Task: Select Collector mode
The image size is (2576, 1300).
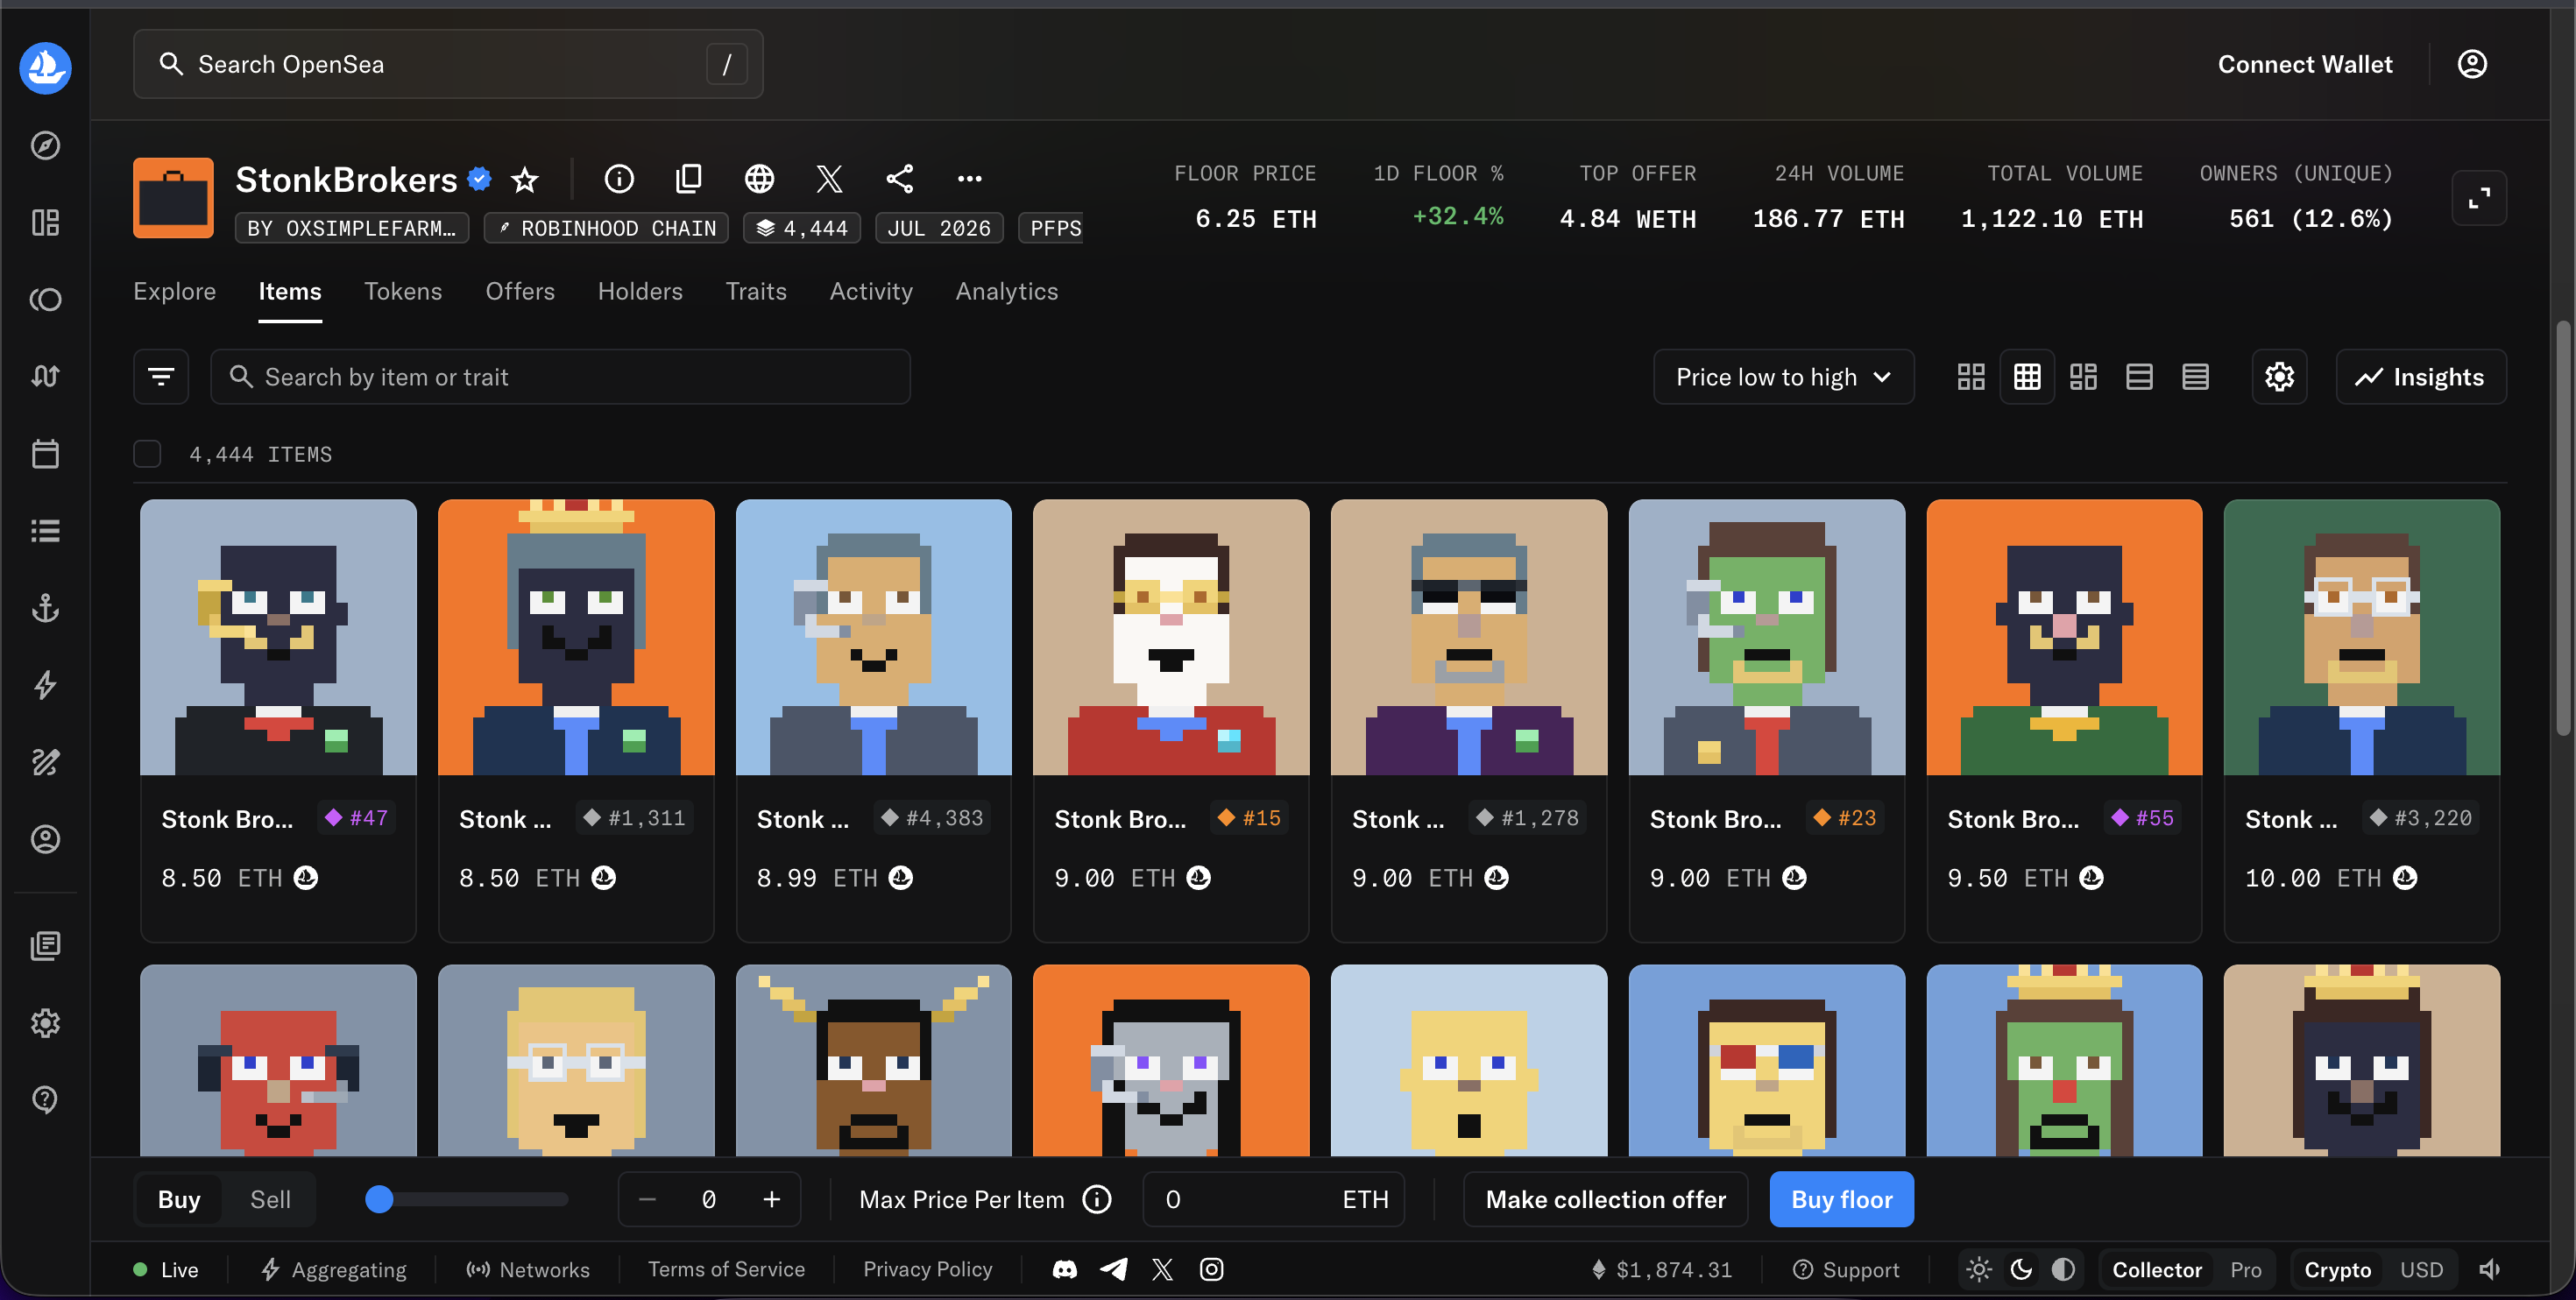Action: pos(2157,1269)
